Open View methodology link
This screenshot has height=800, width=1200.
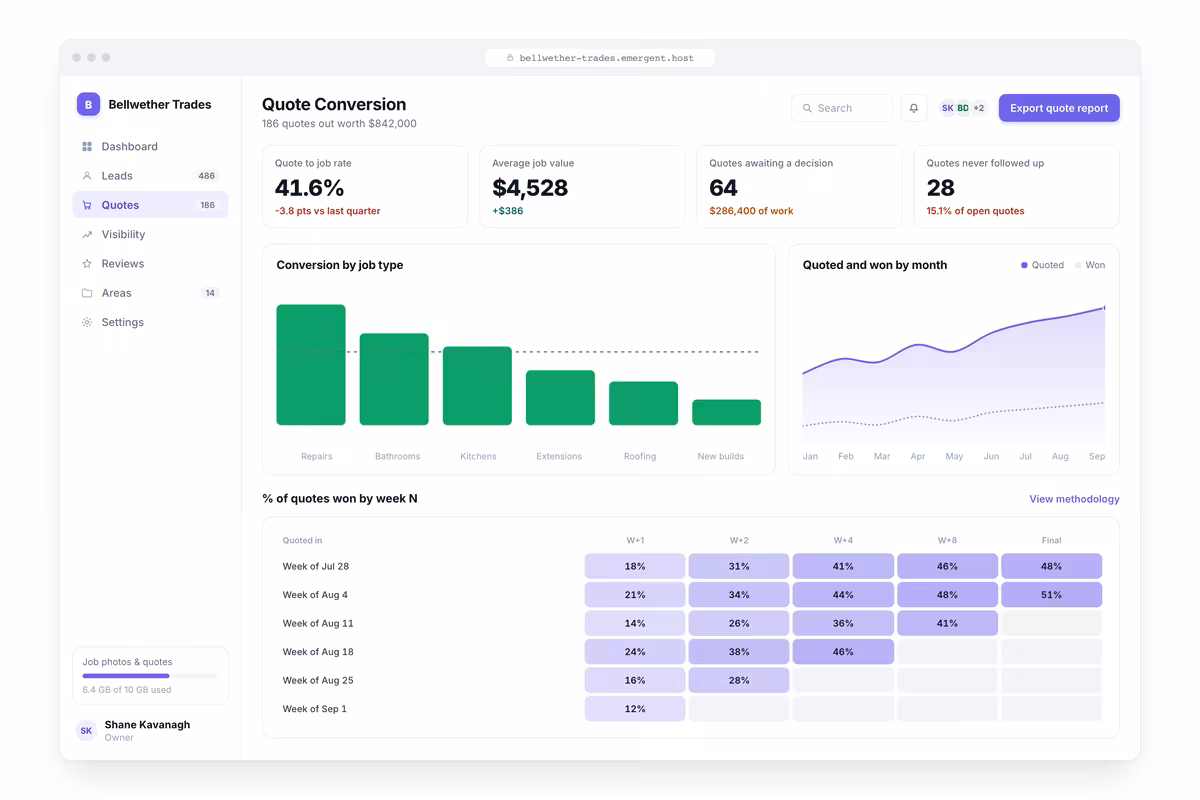coord(1074,499)
